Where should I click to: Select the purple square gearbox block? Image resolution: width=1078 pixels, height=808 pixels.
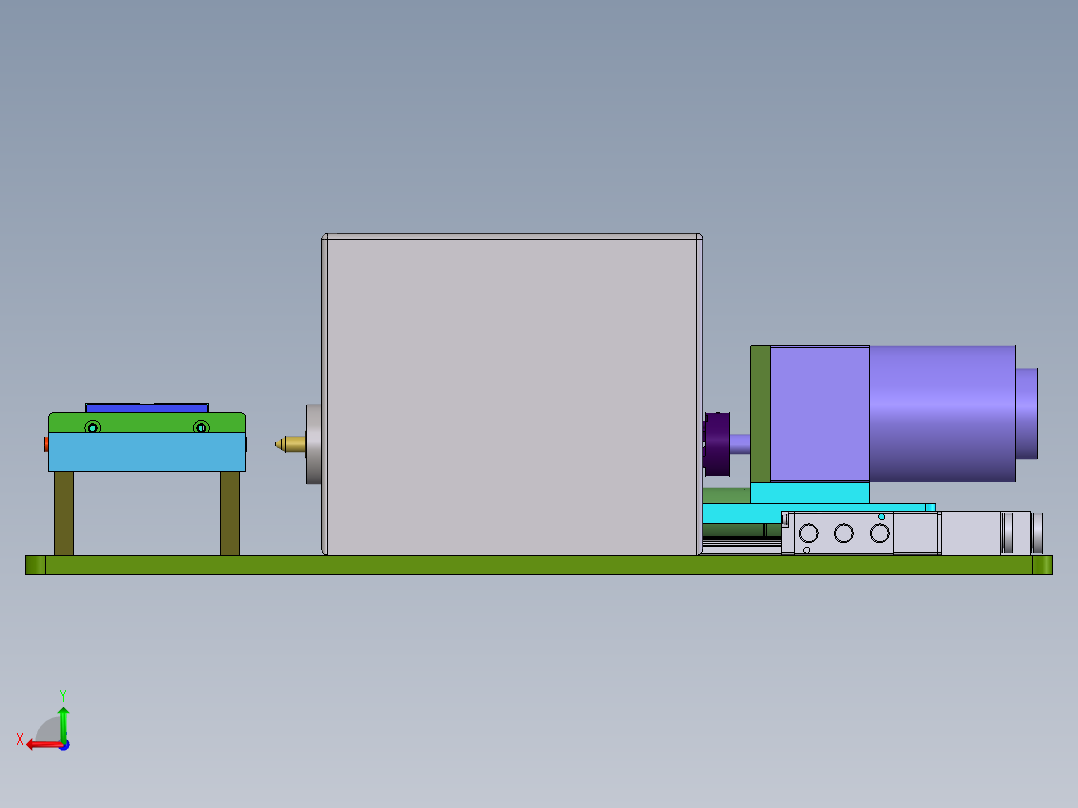tap(820, 413)
